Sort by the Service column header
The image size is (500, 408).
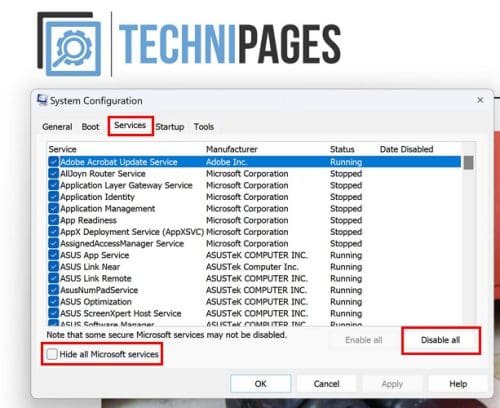(x=63, y=149)
